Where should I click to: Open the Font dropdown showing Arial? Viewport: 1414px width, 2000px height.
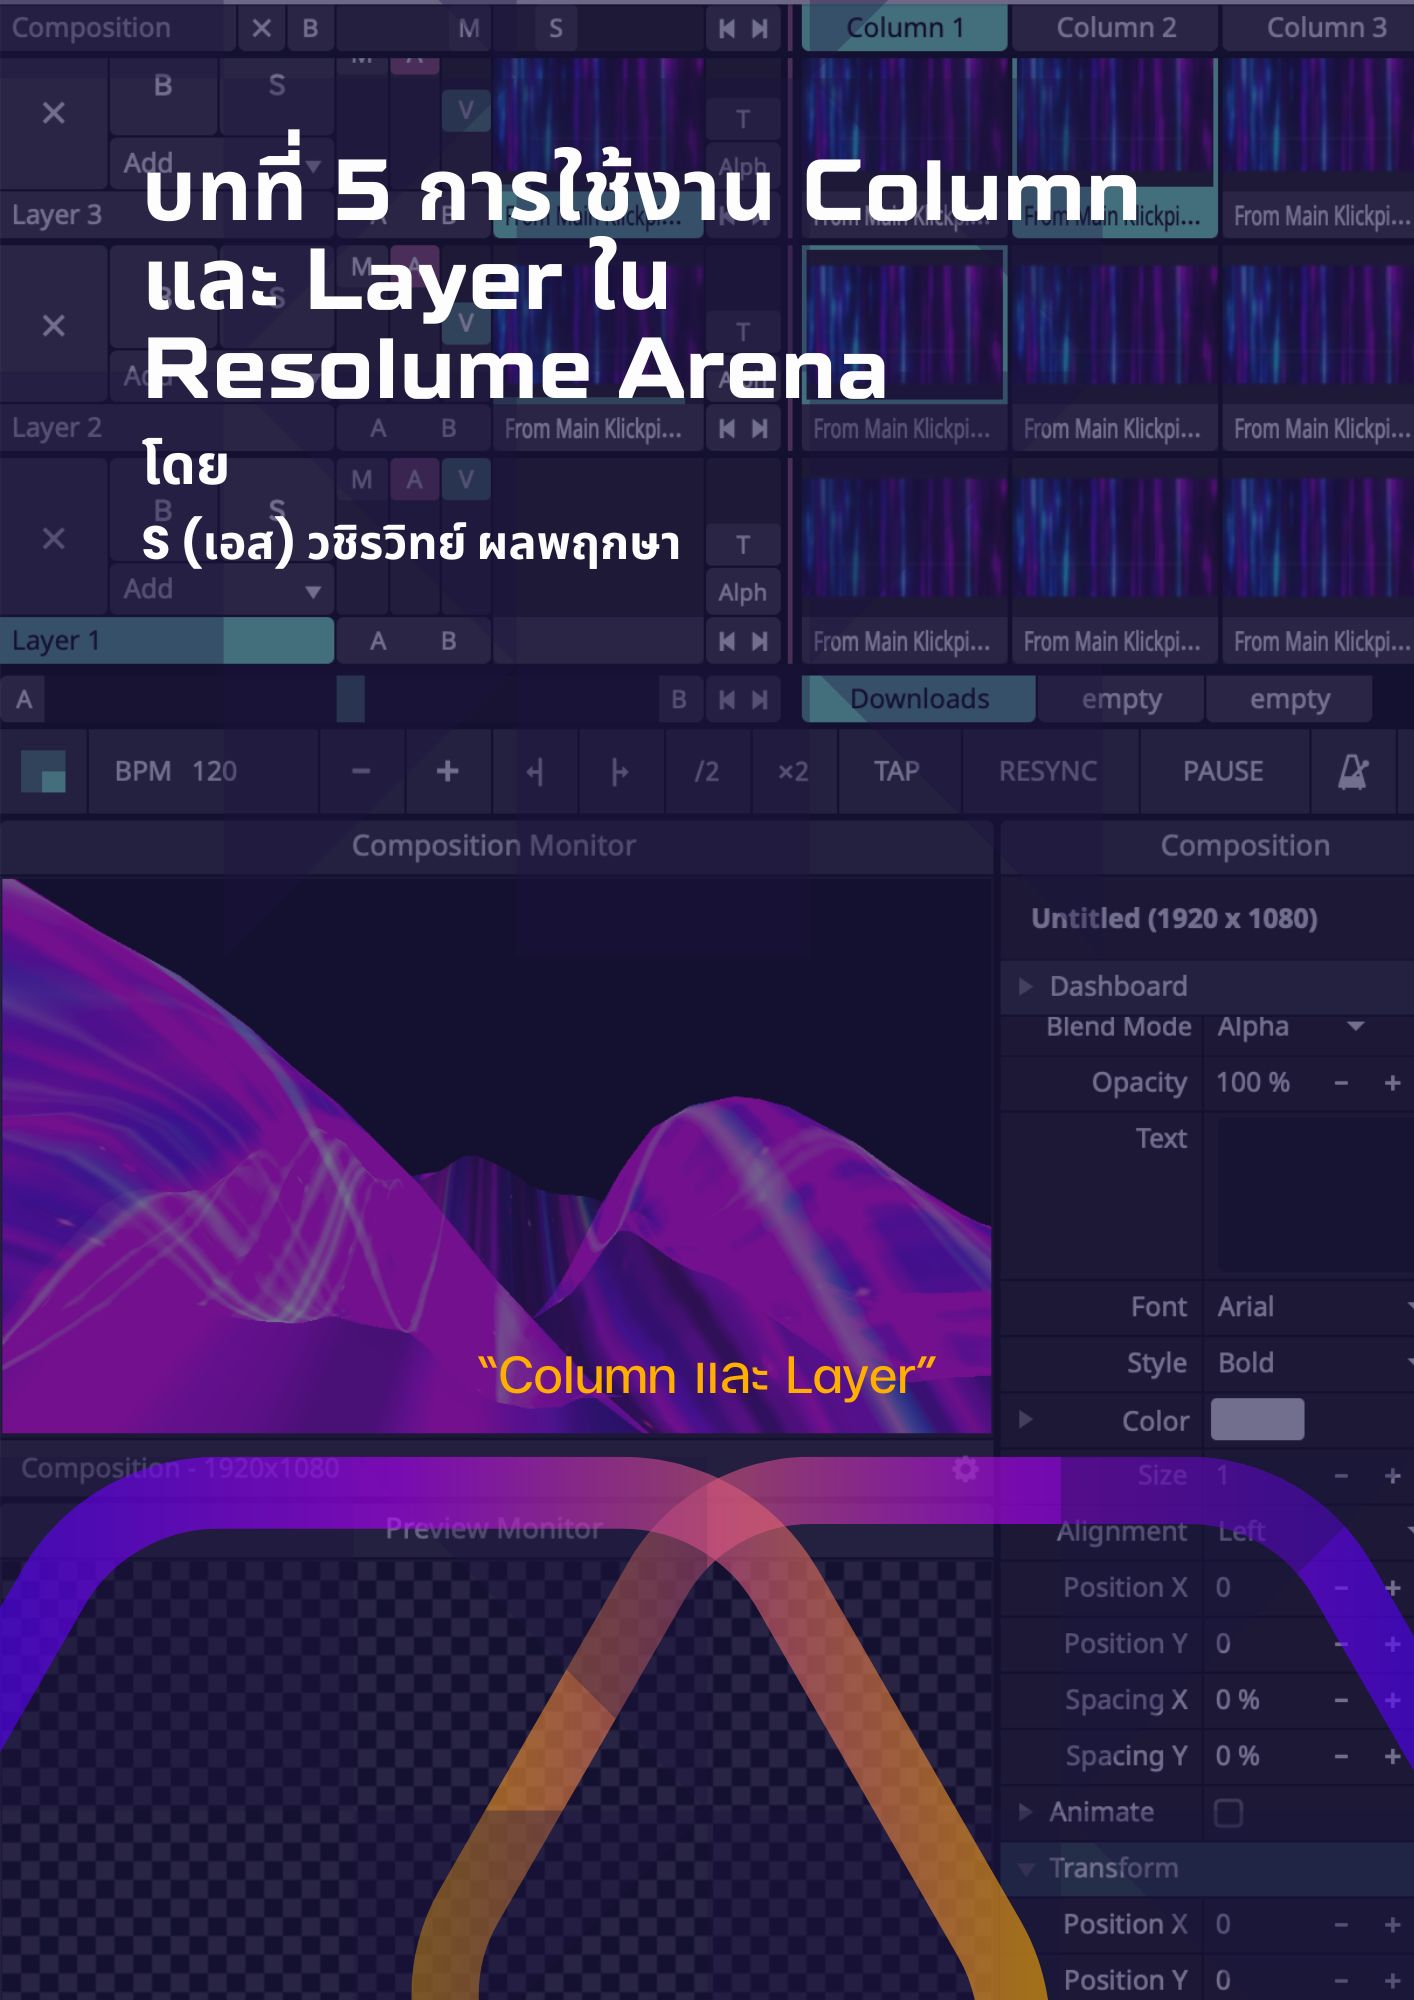pyautogui.click(x=1310, y=1307)
